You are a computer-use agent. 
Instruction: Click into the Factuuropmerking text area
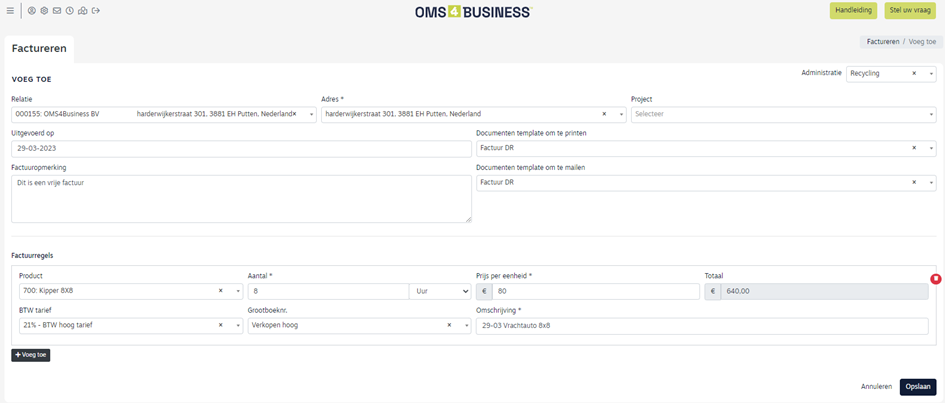(x=240, y=198)
